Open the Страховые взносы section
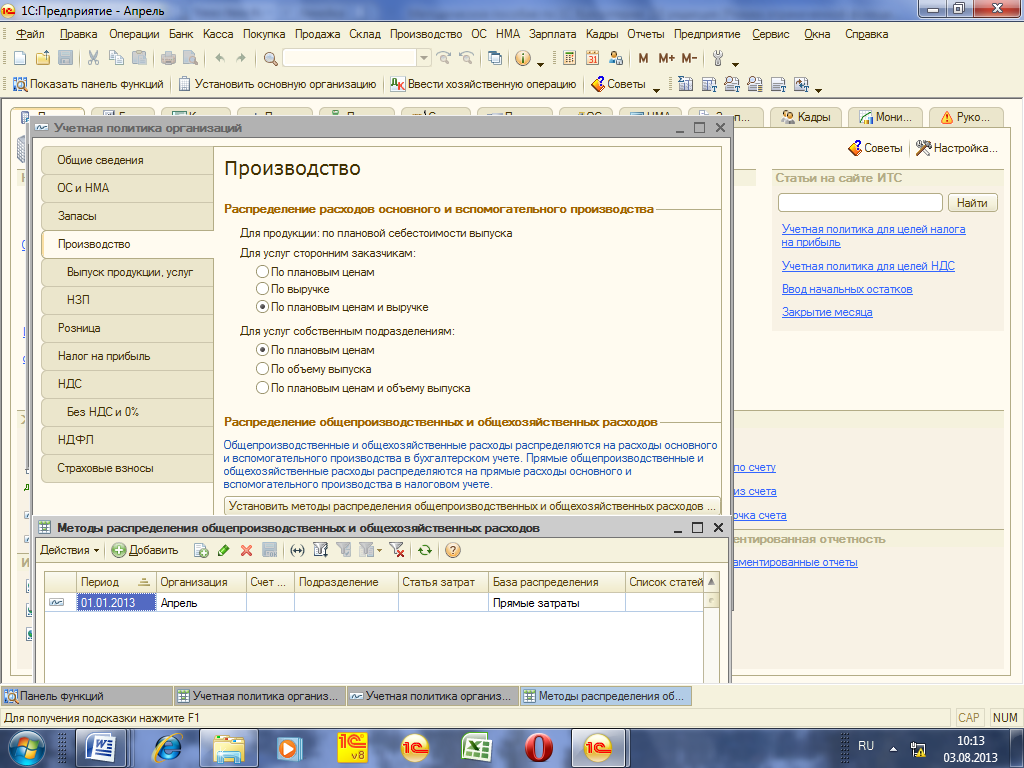Viewport: 1024px width, 768px height. tap(127, 468)
